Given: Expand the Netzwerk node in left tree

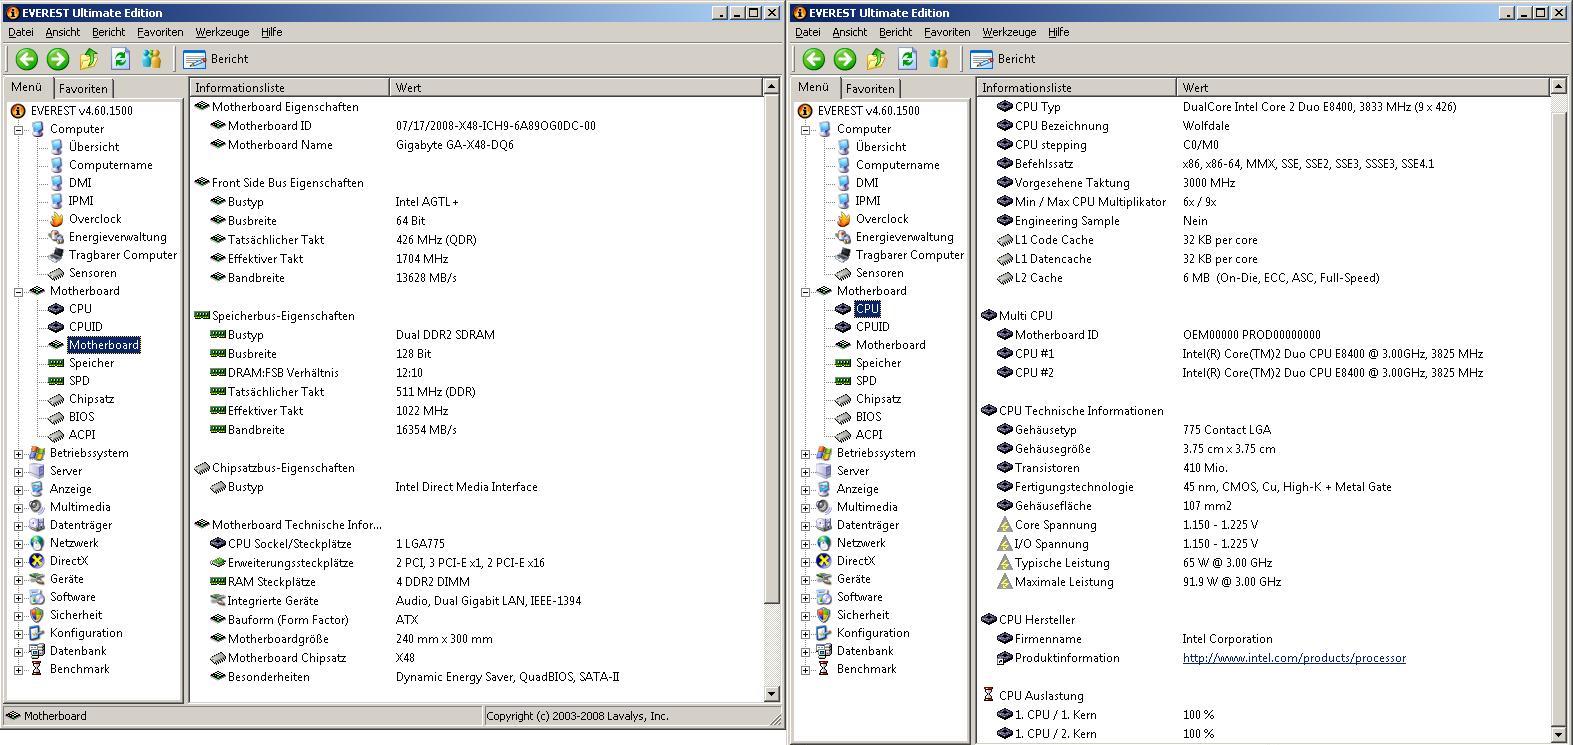Looking at the screenshot, I should [18, 543].
